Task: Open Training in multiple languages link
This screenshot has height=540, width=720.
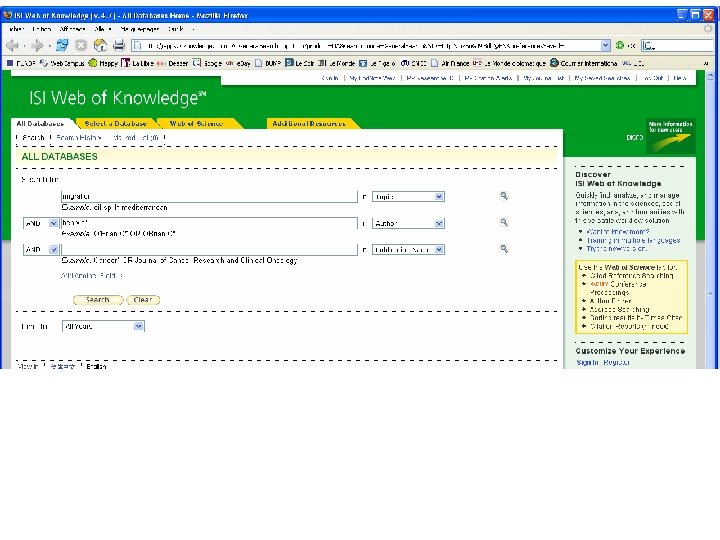Action: tap(633, 240)
